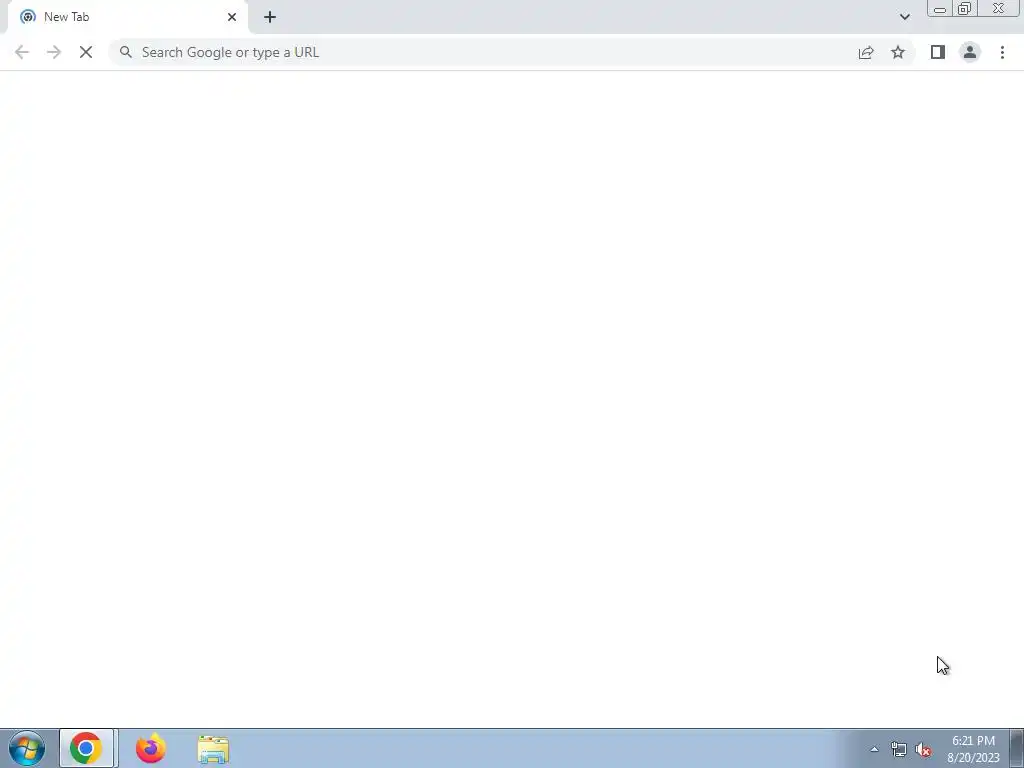Viewport: 1024px width, 768px height.
Task: Click the Show desktop strip
Action: [1017, 748]
